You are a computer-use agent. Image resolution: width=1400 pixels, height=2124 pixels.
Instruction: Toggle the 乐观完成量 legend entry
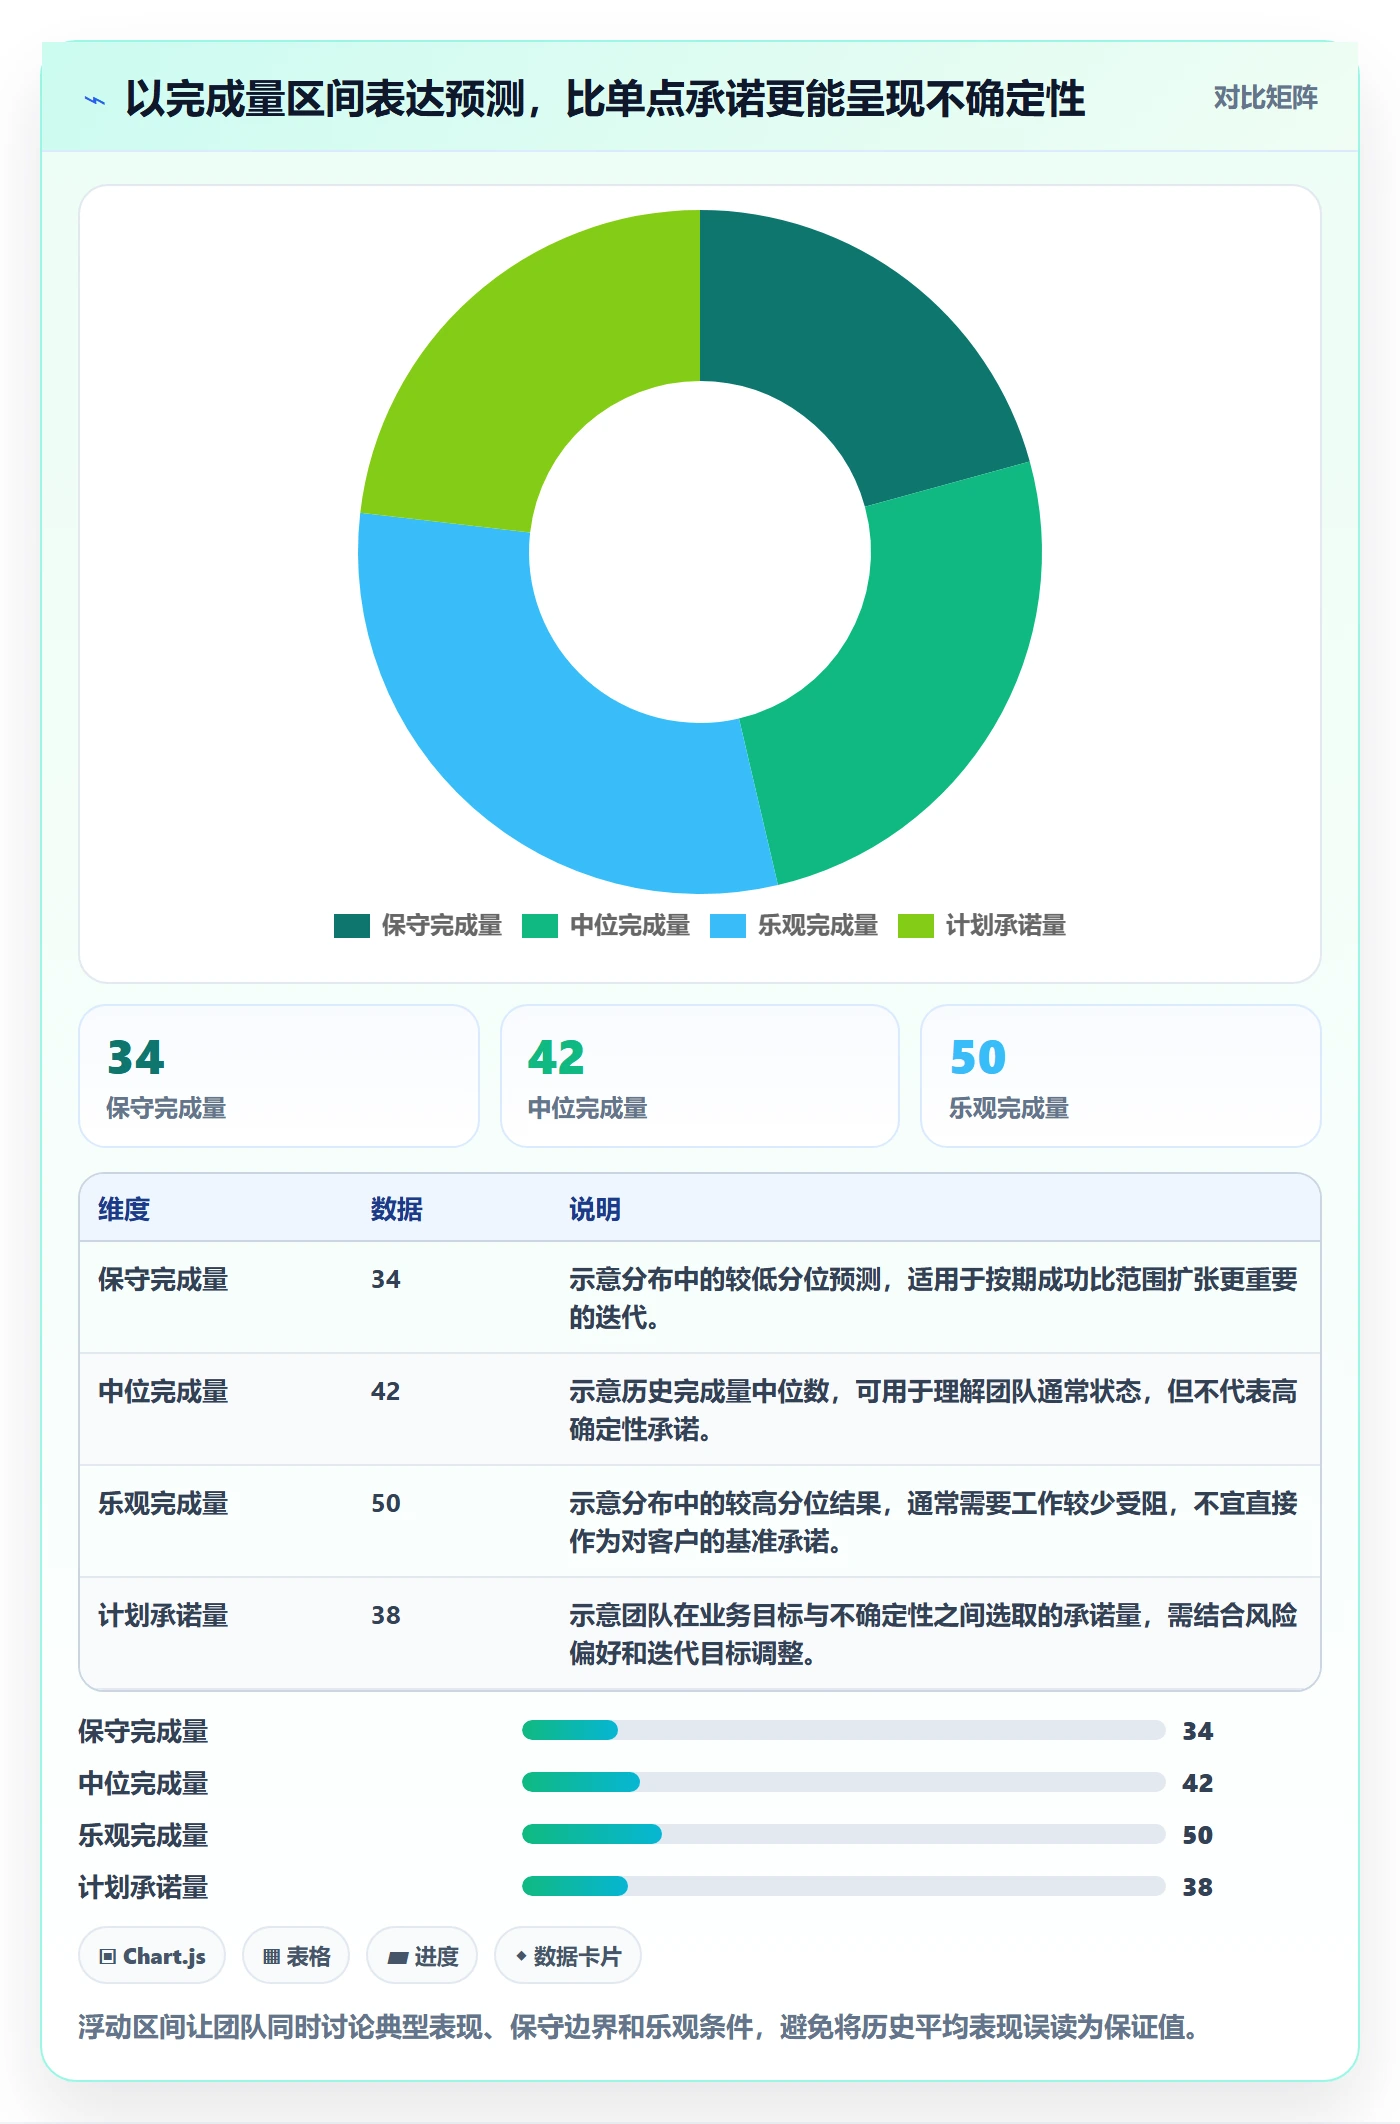pos(794,926)
